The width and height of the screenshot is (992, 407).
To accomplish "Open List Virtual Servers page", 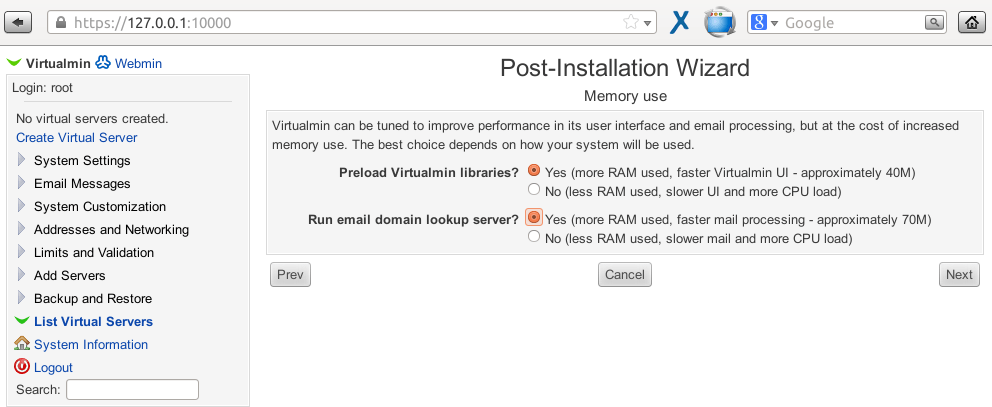I will [x=94, y=322].
